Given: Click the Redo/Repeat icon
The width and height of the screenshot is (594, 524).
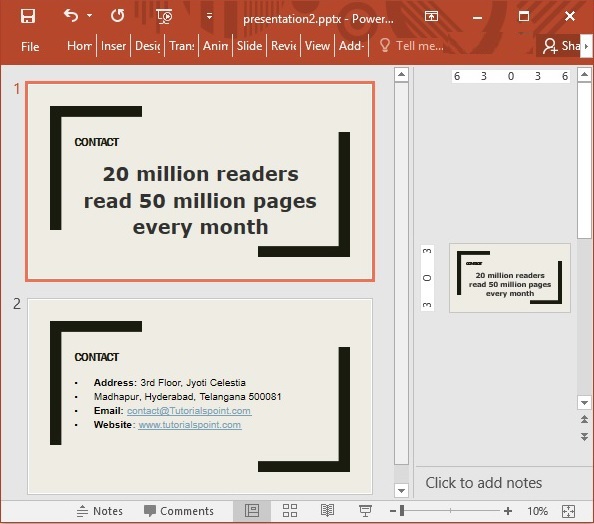Looking at the screenshot, I should [117, 16].
